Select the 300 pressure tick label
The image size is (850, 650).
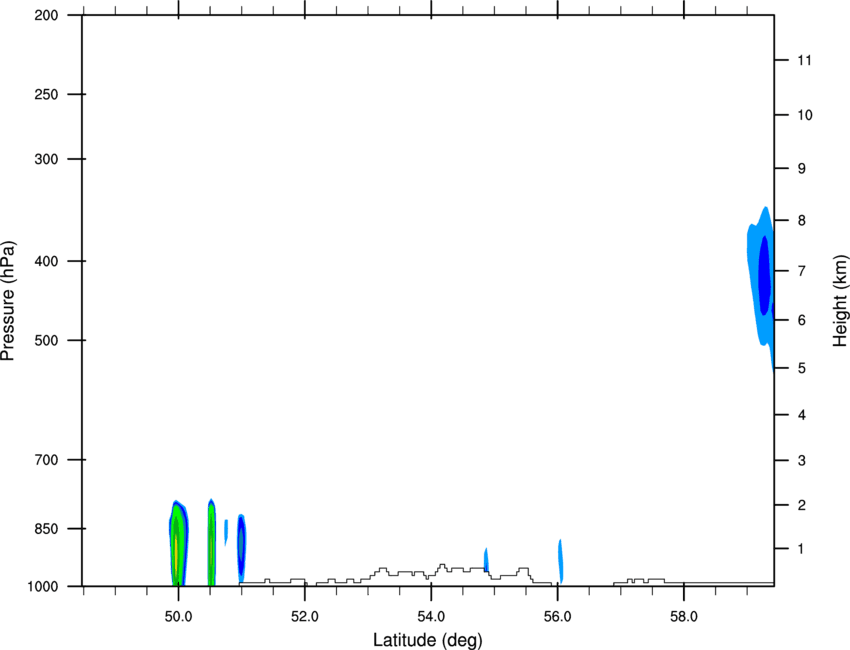46,159
